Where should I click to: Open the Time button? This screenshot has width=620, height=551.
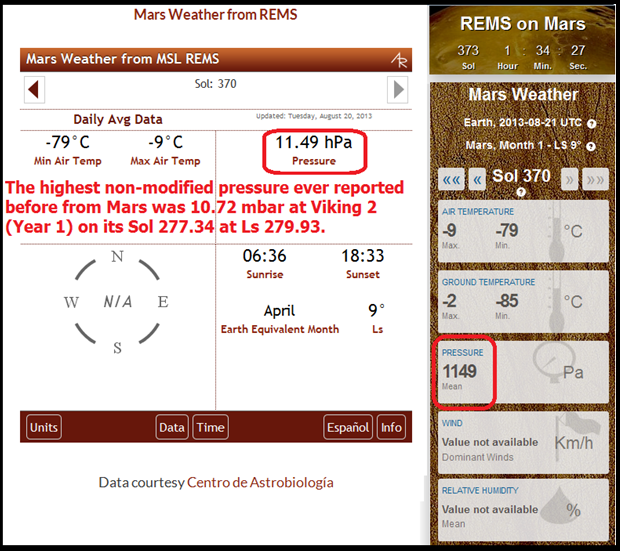click(x=210, y=427)
